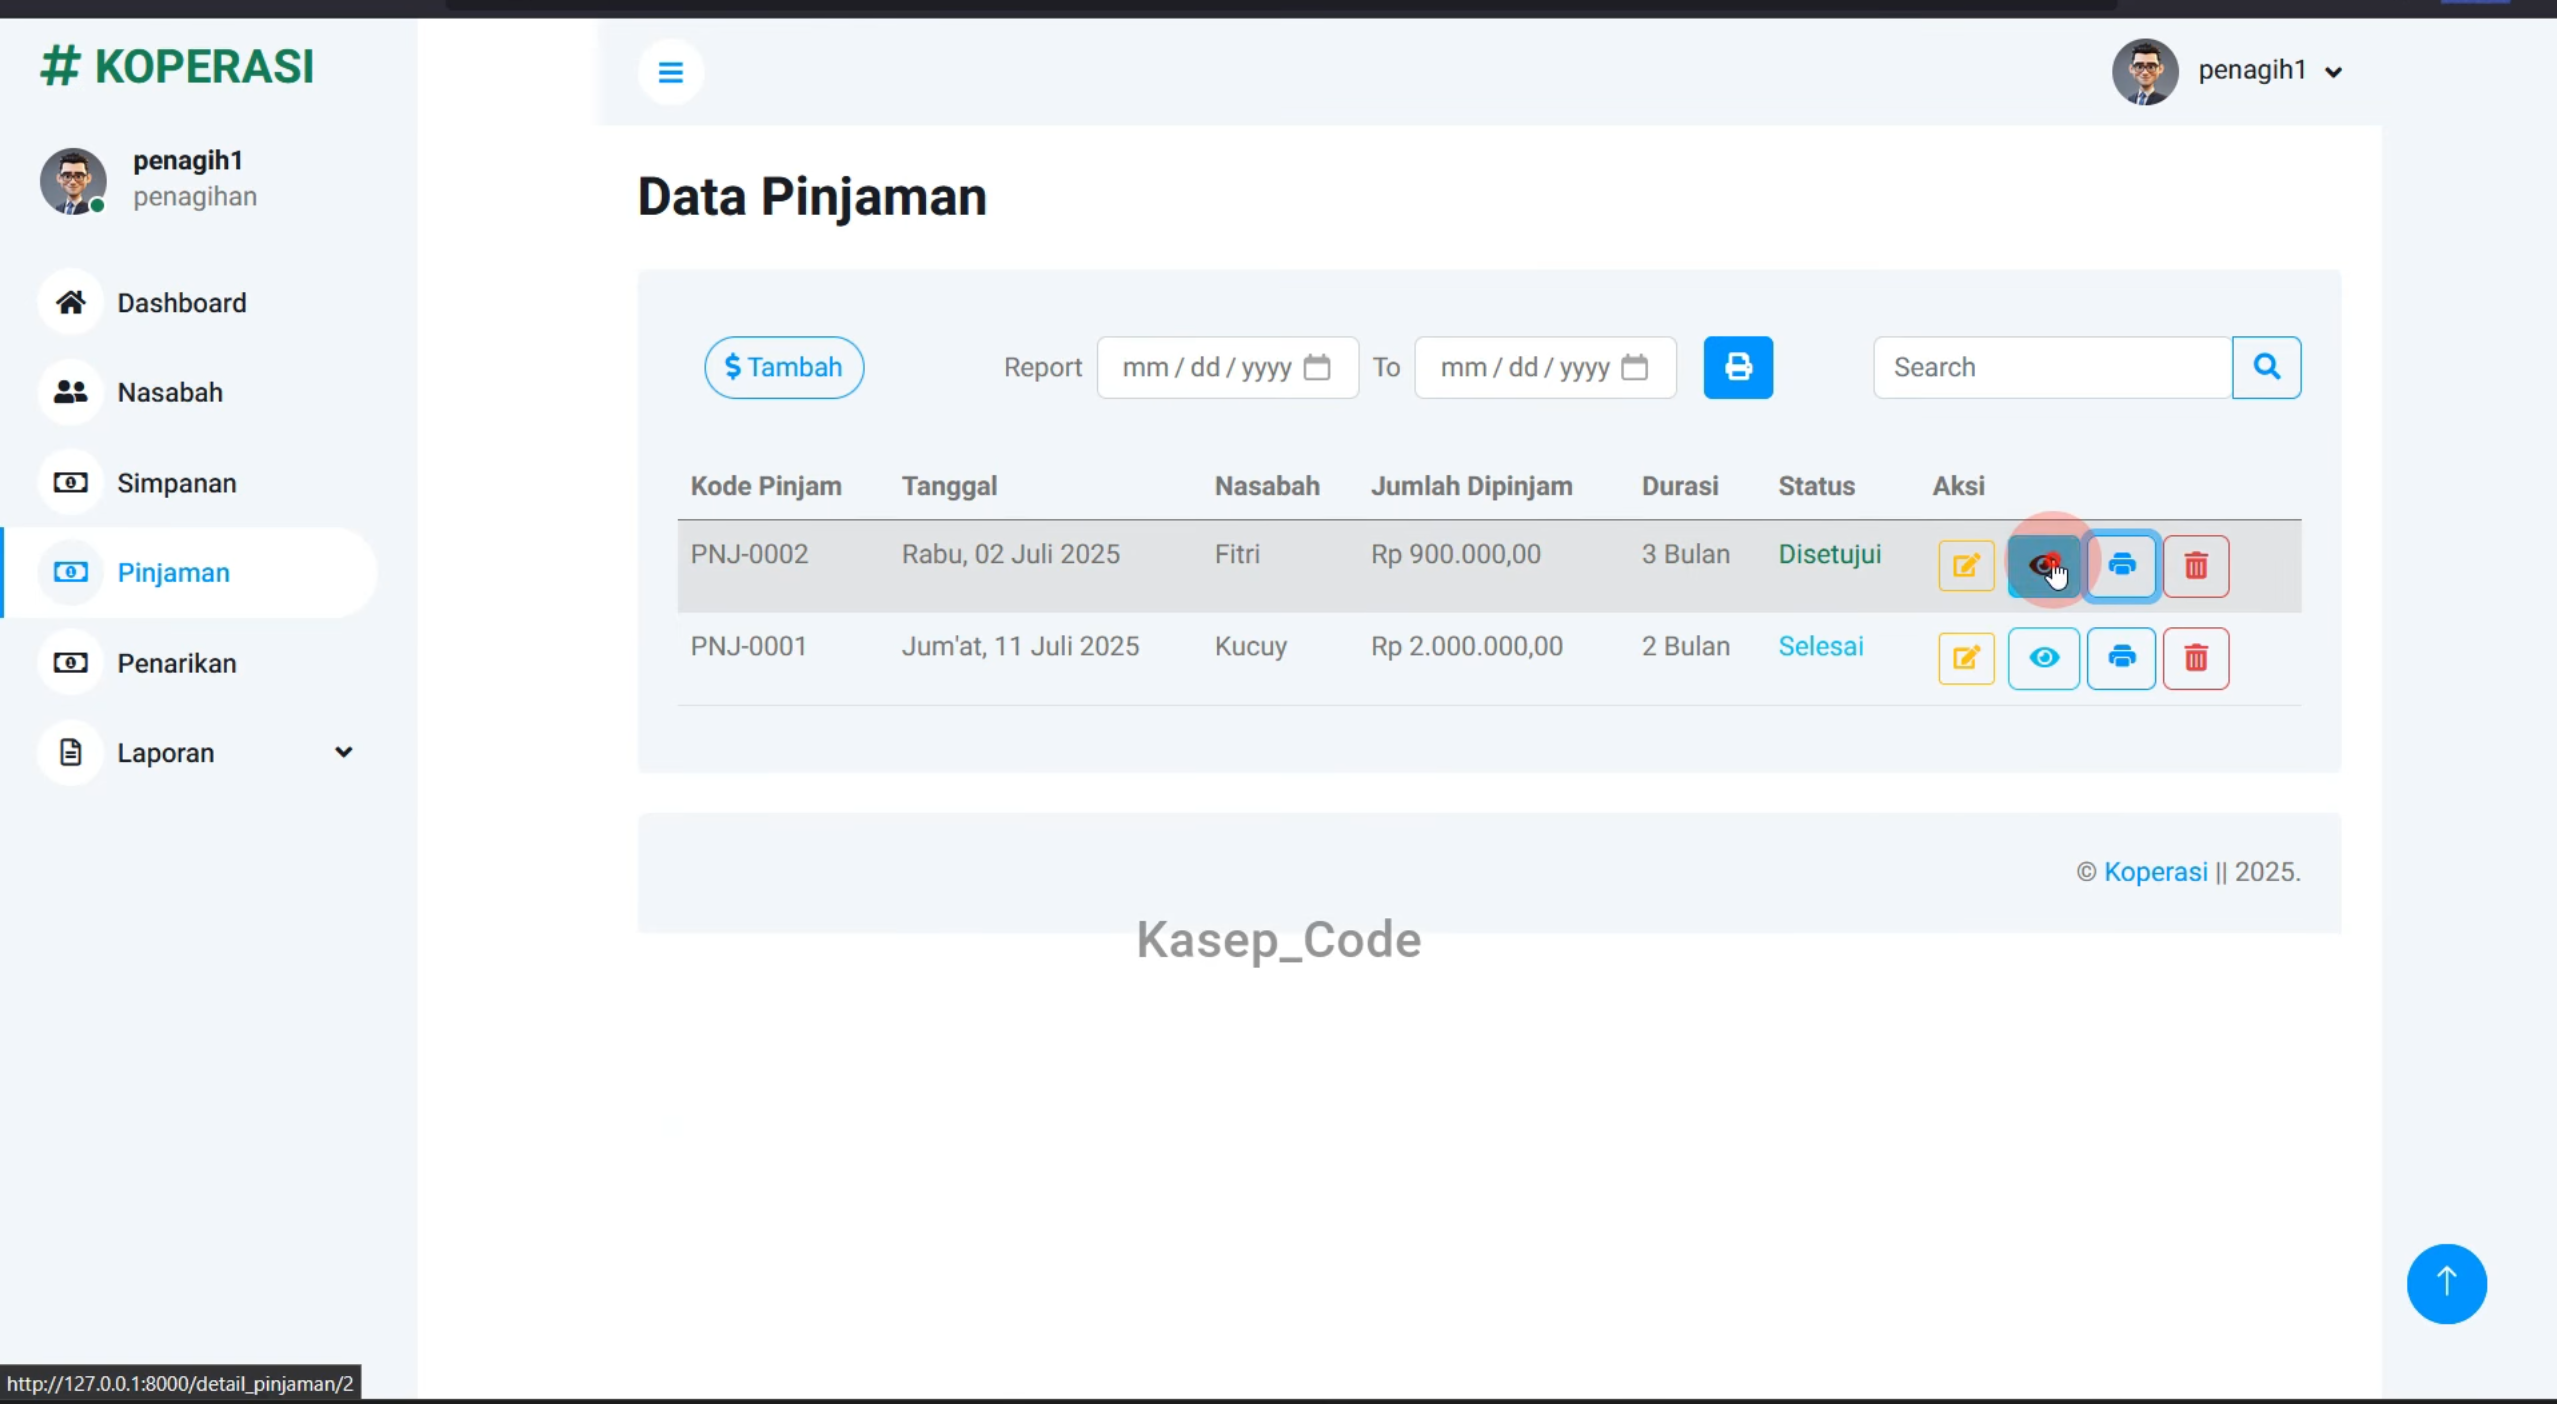
Task: Click the edit icon for PNJ-0001
Action: click(1966, 658)
